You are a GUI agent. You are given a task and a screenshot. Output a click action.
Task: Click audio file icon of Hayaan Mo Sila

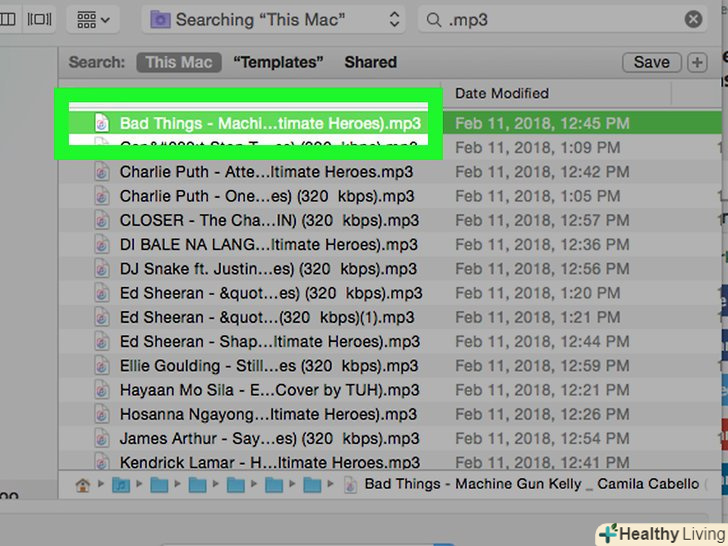coord(102,390)
